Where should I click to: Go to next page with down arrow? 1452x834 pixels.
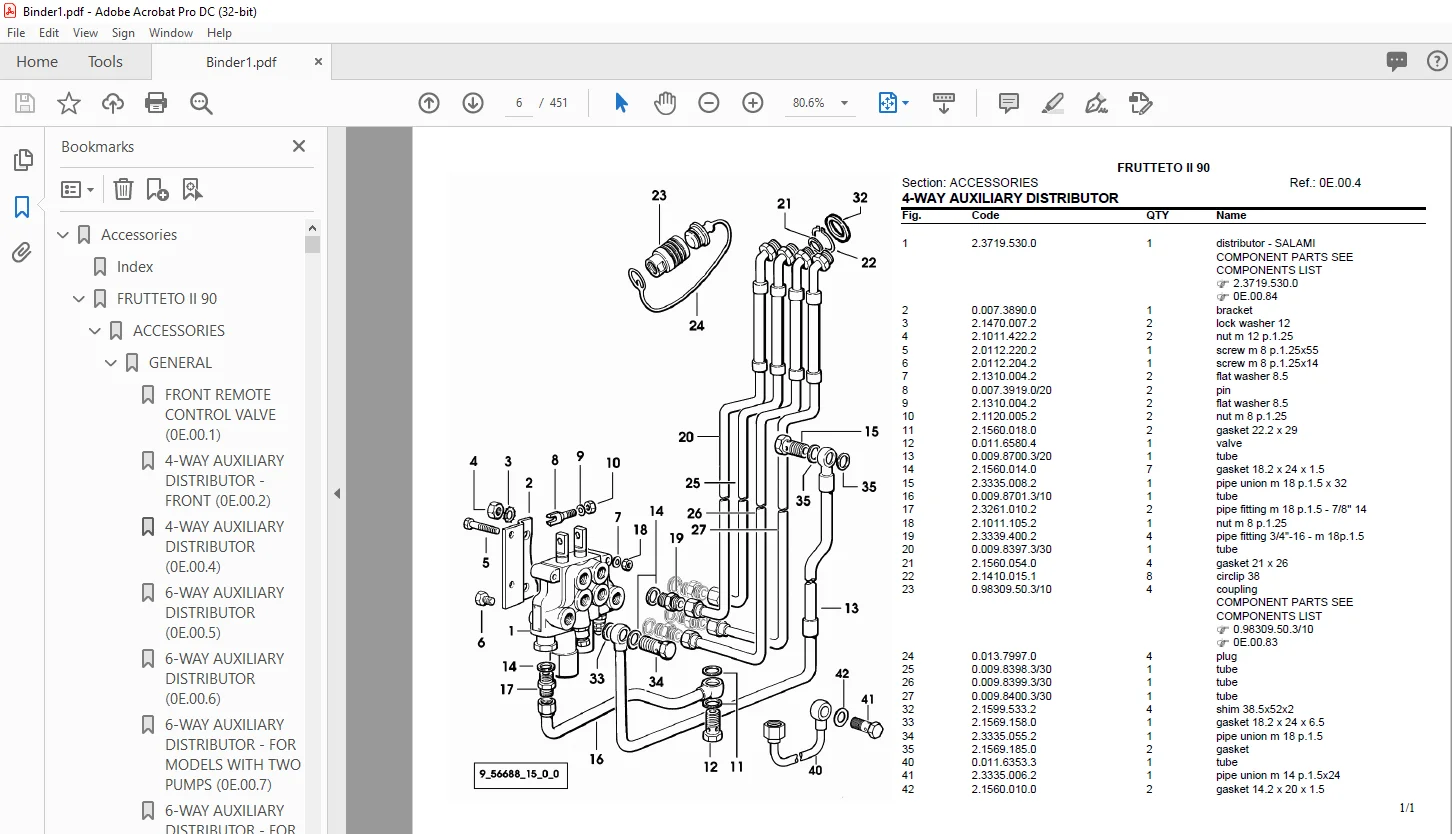473,103
